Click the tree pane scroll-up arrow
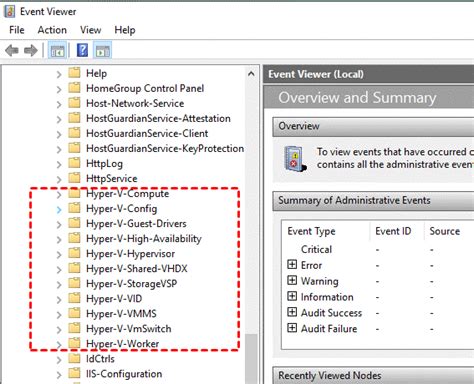 click(251, 74)
